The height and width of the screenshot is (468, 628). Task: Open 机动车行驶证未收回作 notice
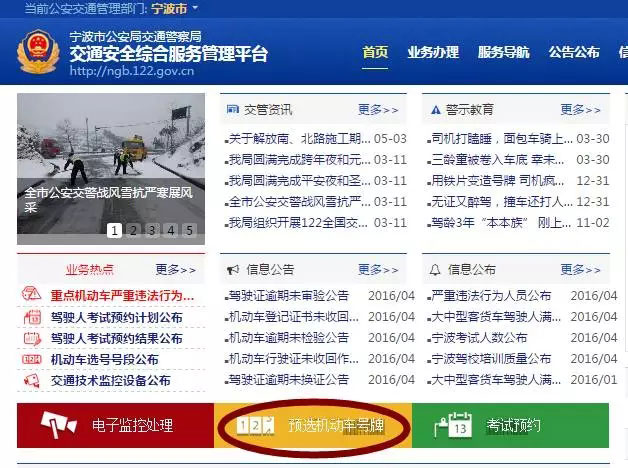pos(294,359)
